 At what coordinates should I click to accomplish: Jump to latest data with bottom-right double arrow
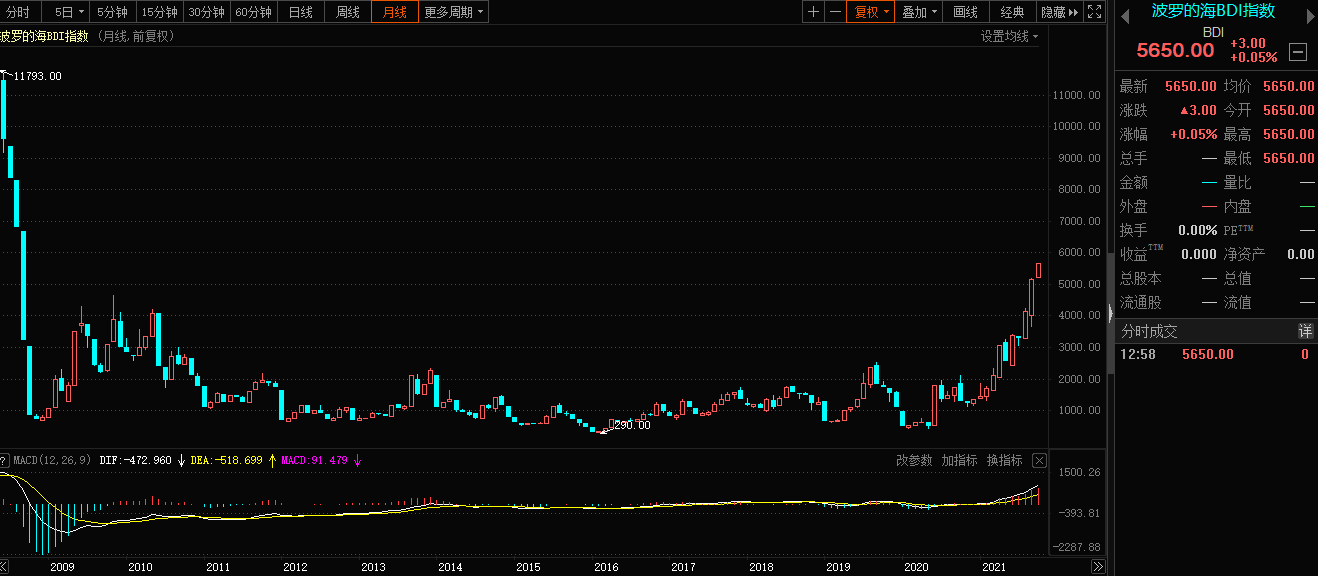(1098, 567)
